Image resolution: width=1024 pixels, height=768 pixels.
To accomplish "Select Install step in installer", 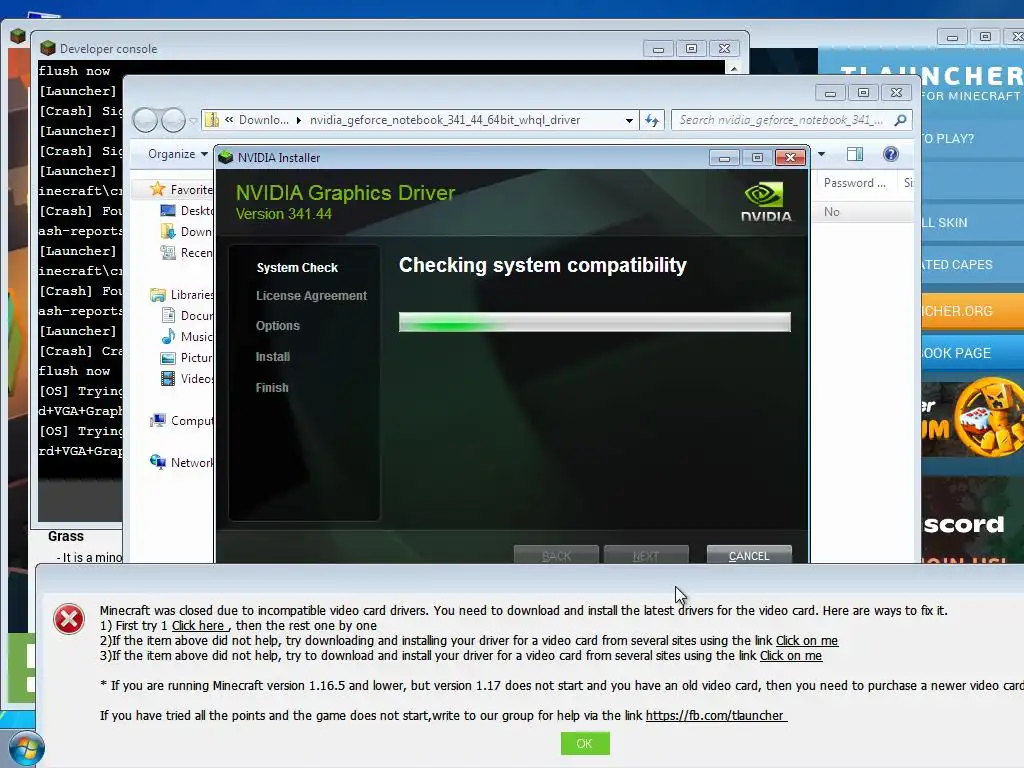I will pyautogui.click(x=272, y=357).
